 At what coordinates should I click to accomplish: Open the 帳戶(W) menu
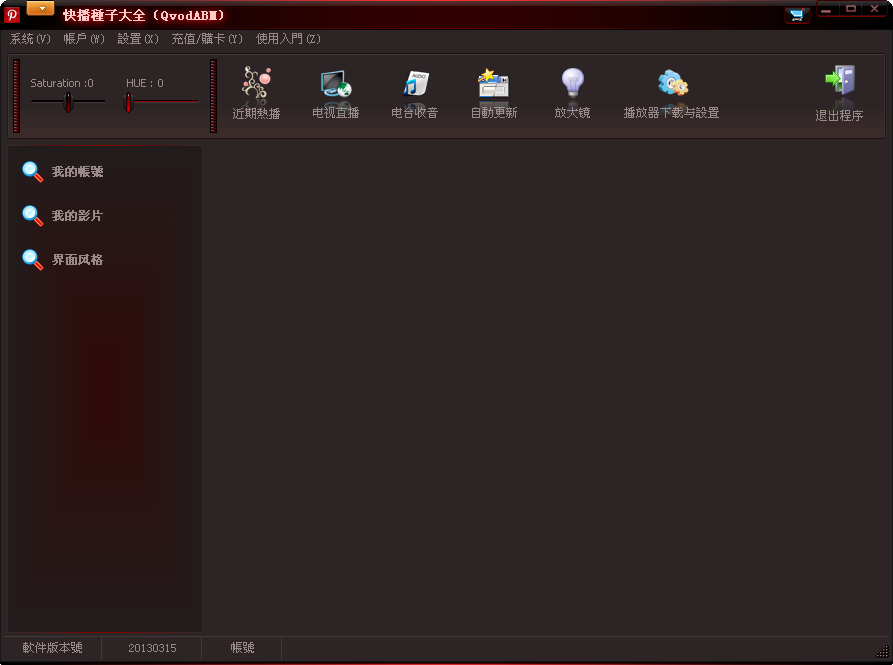84,39
